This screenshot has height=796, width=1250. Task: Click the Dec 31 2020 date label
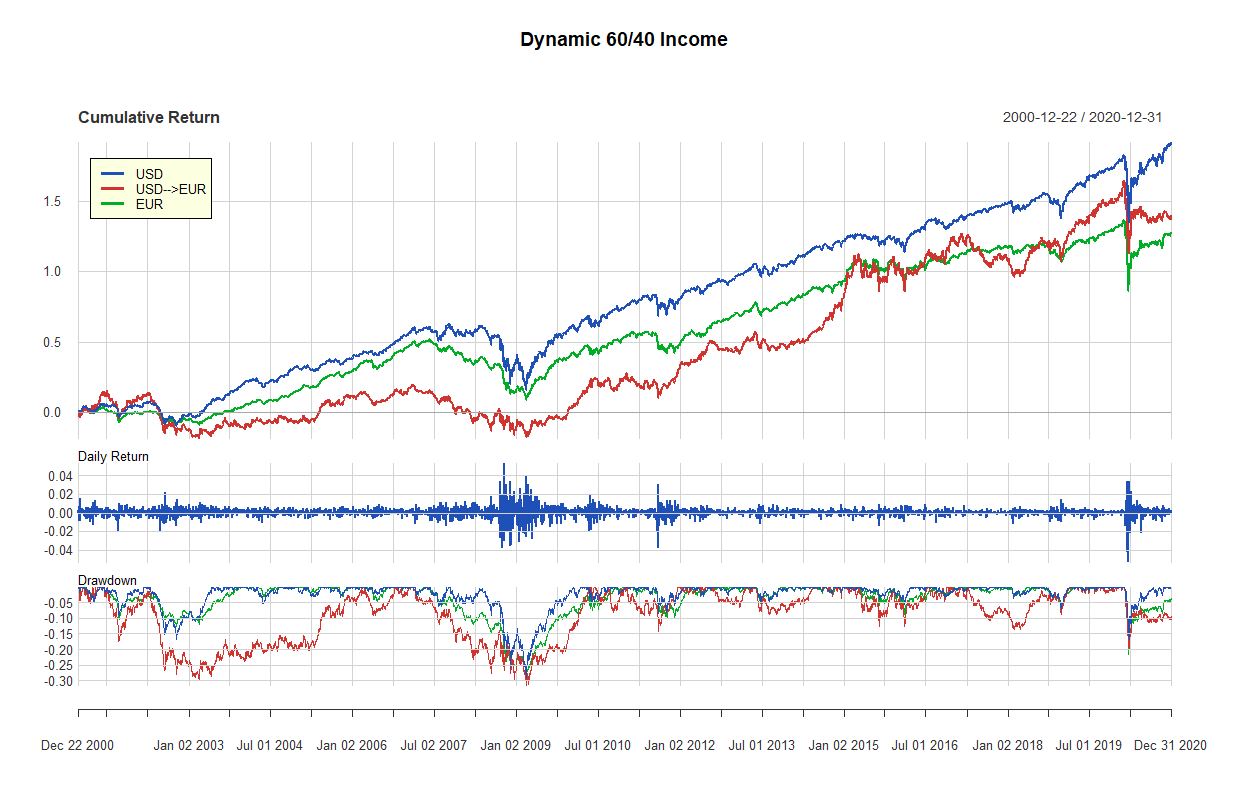[x=1170, y=746]
